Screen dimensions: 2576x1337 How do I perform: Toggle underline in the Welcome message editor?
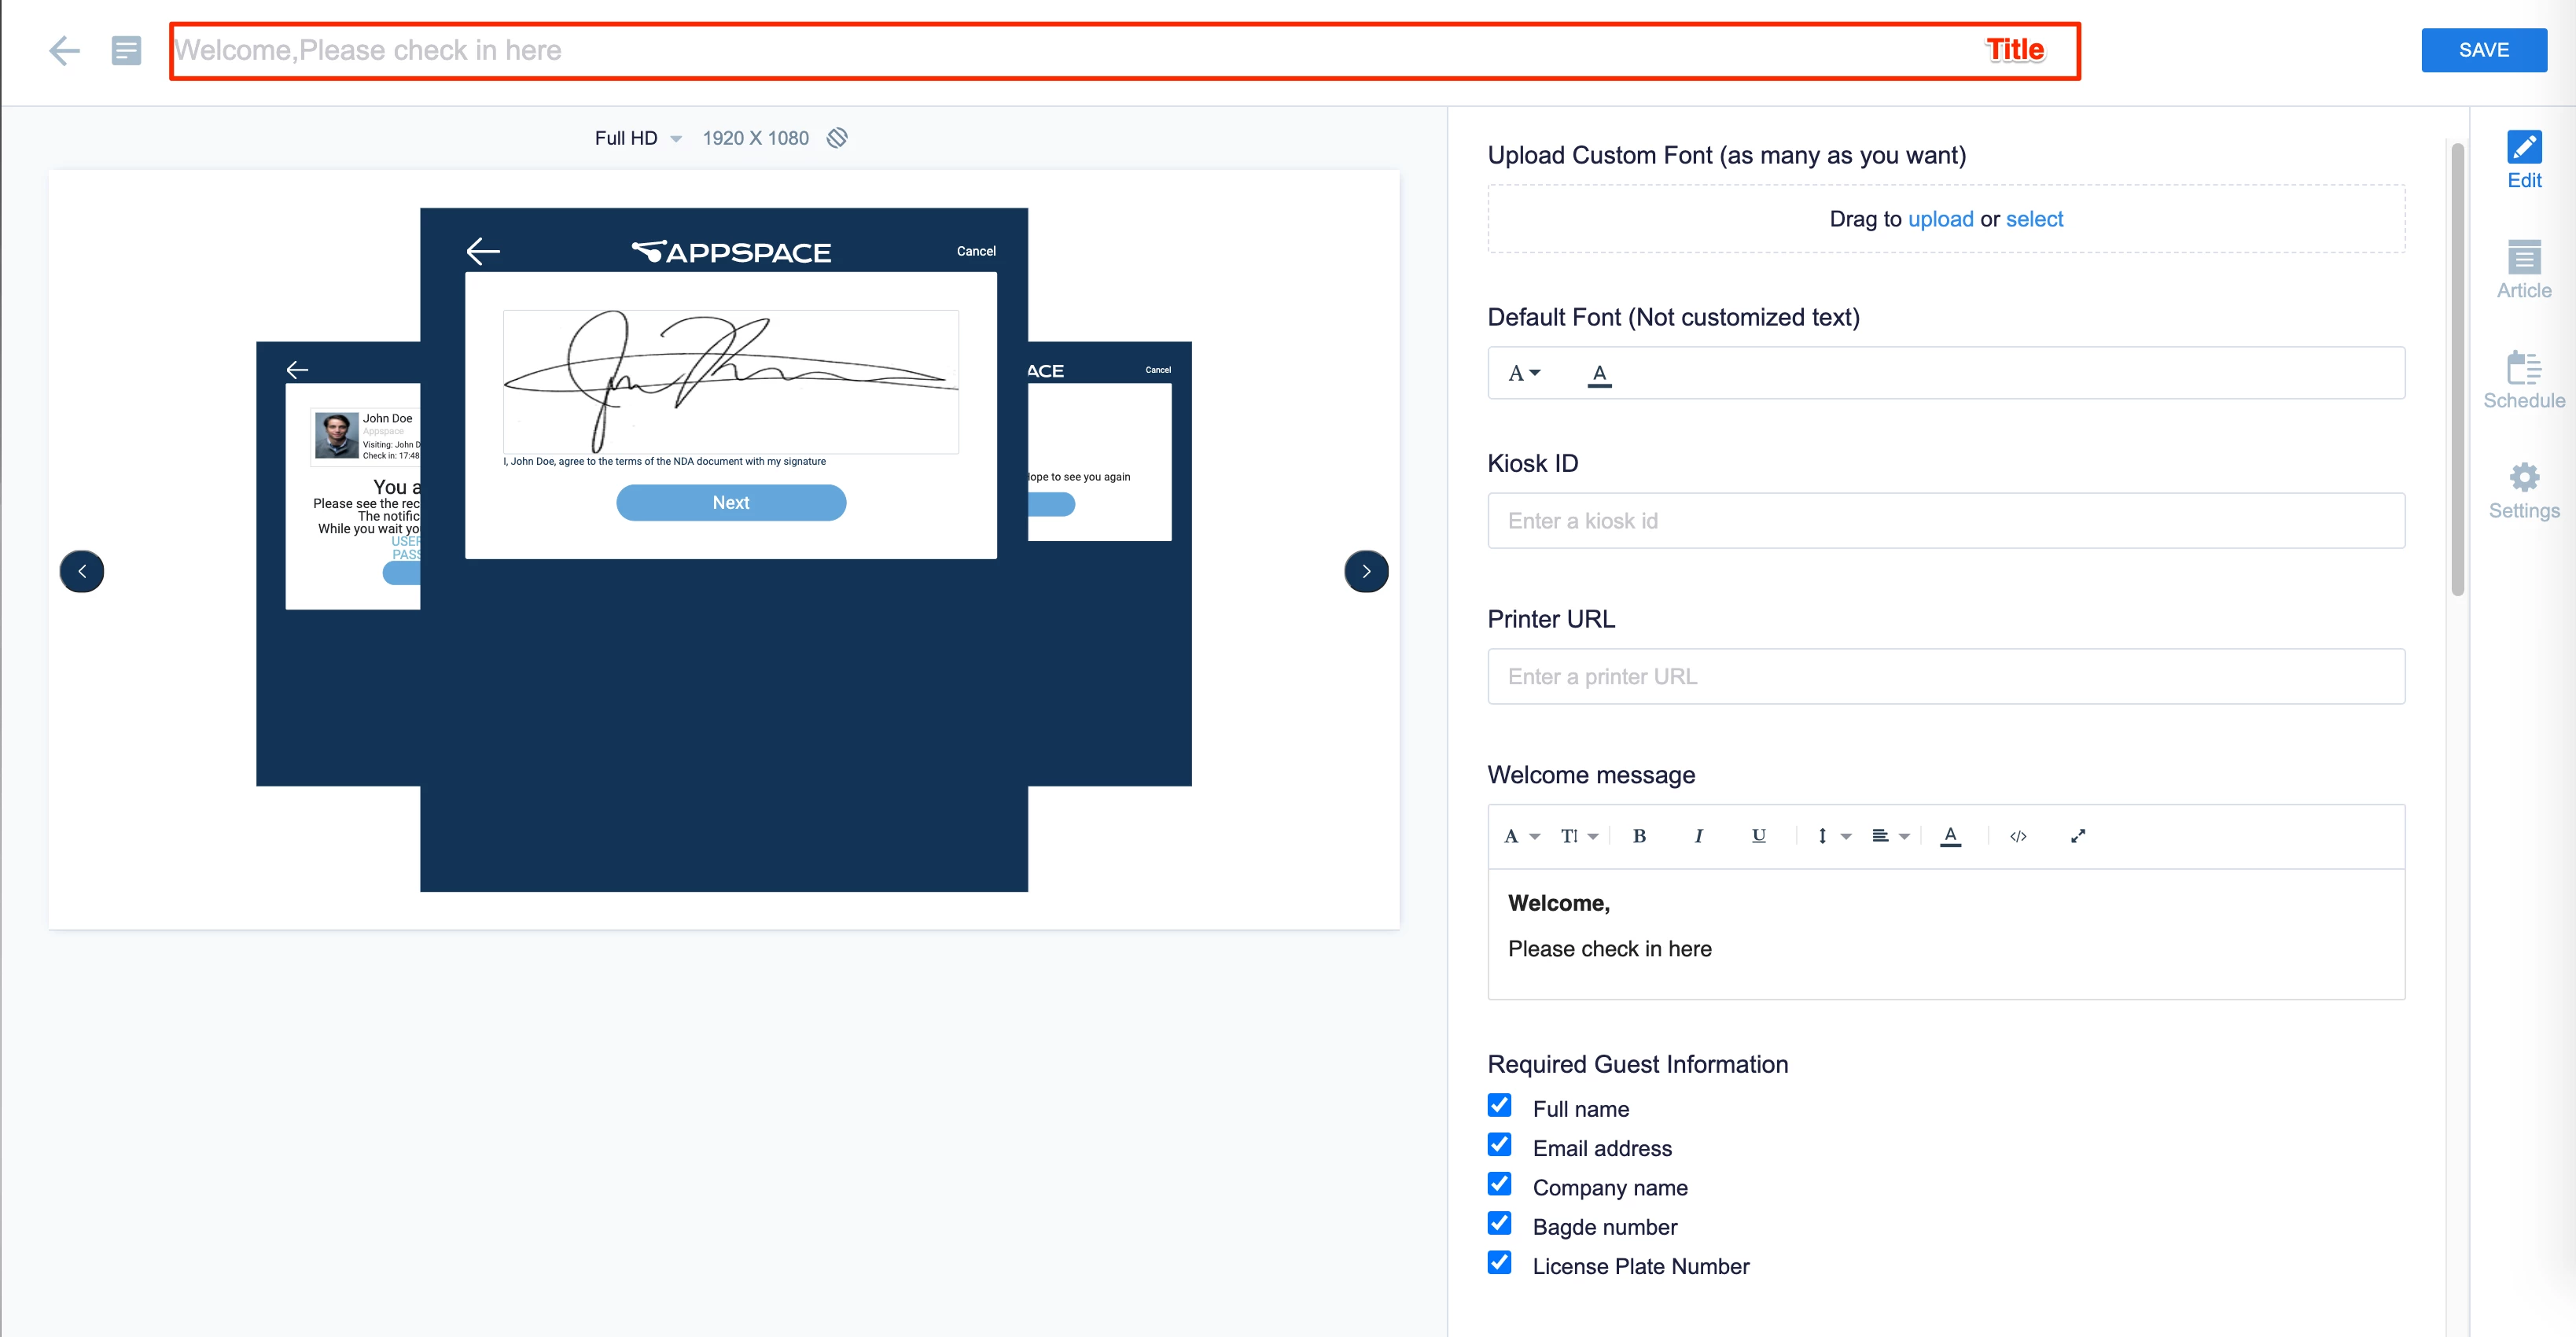click(1758, 836)
